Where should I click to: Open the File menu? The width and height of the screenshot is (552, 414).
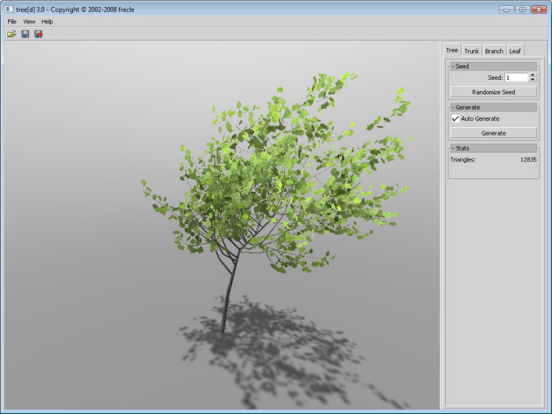point(12,22)
